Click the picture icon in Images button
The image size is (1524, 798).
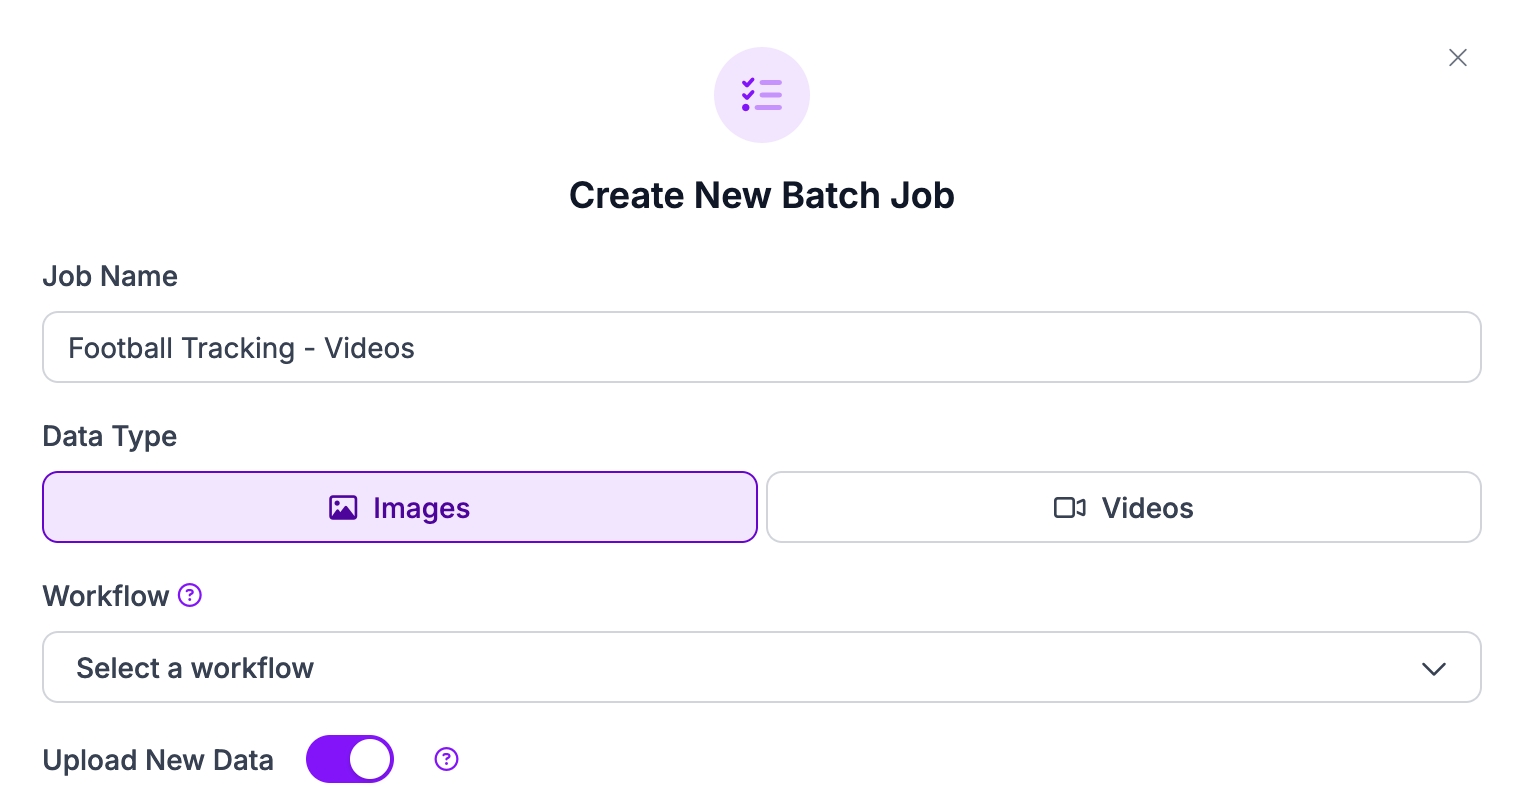point(343,508)
